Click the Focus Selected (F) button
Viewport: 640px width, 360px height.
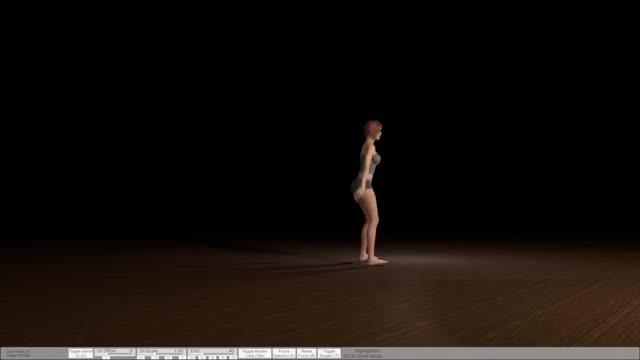[284, 353]
